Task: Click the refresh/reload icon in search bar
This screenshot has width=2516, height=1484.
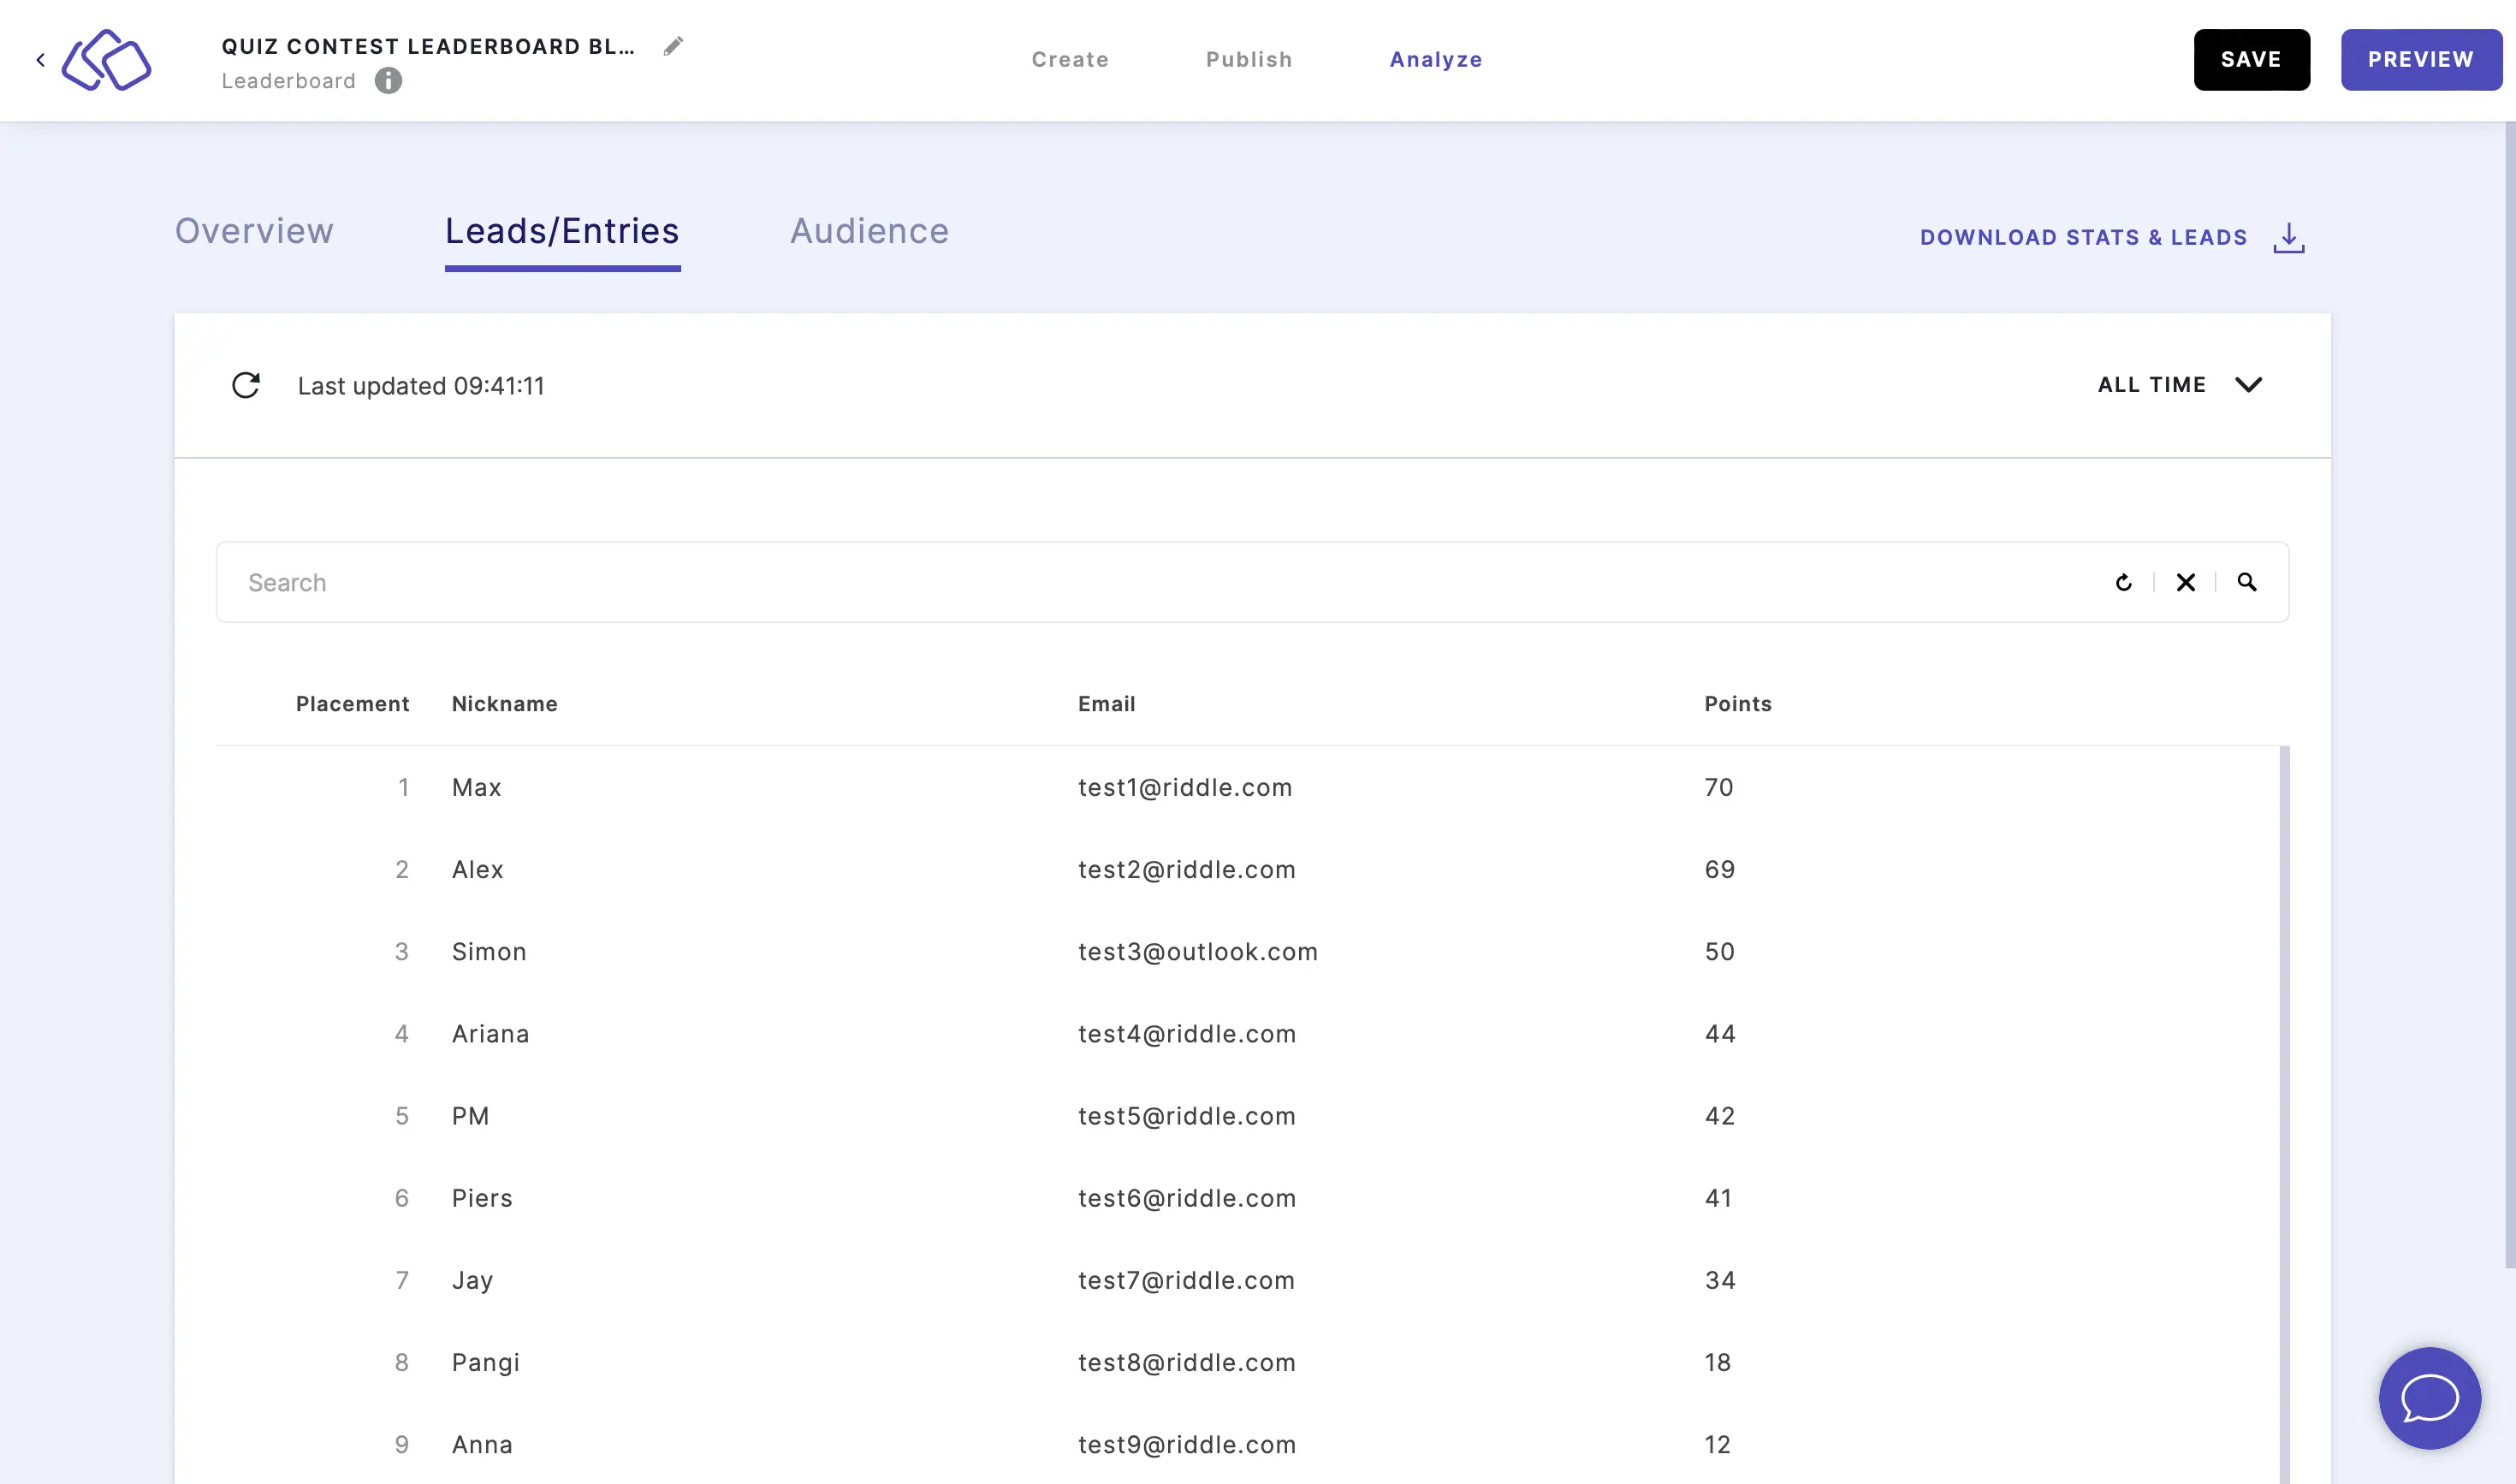Action: [2124, 581]
